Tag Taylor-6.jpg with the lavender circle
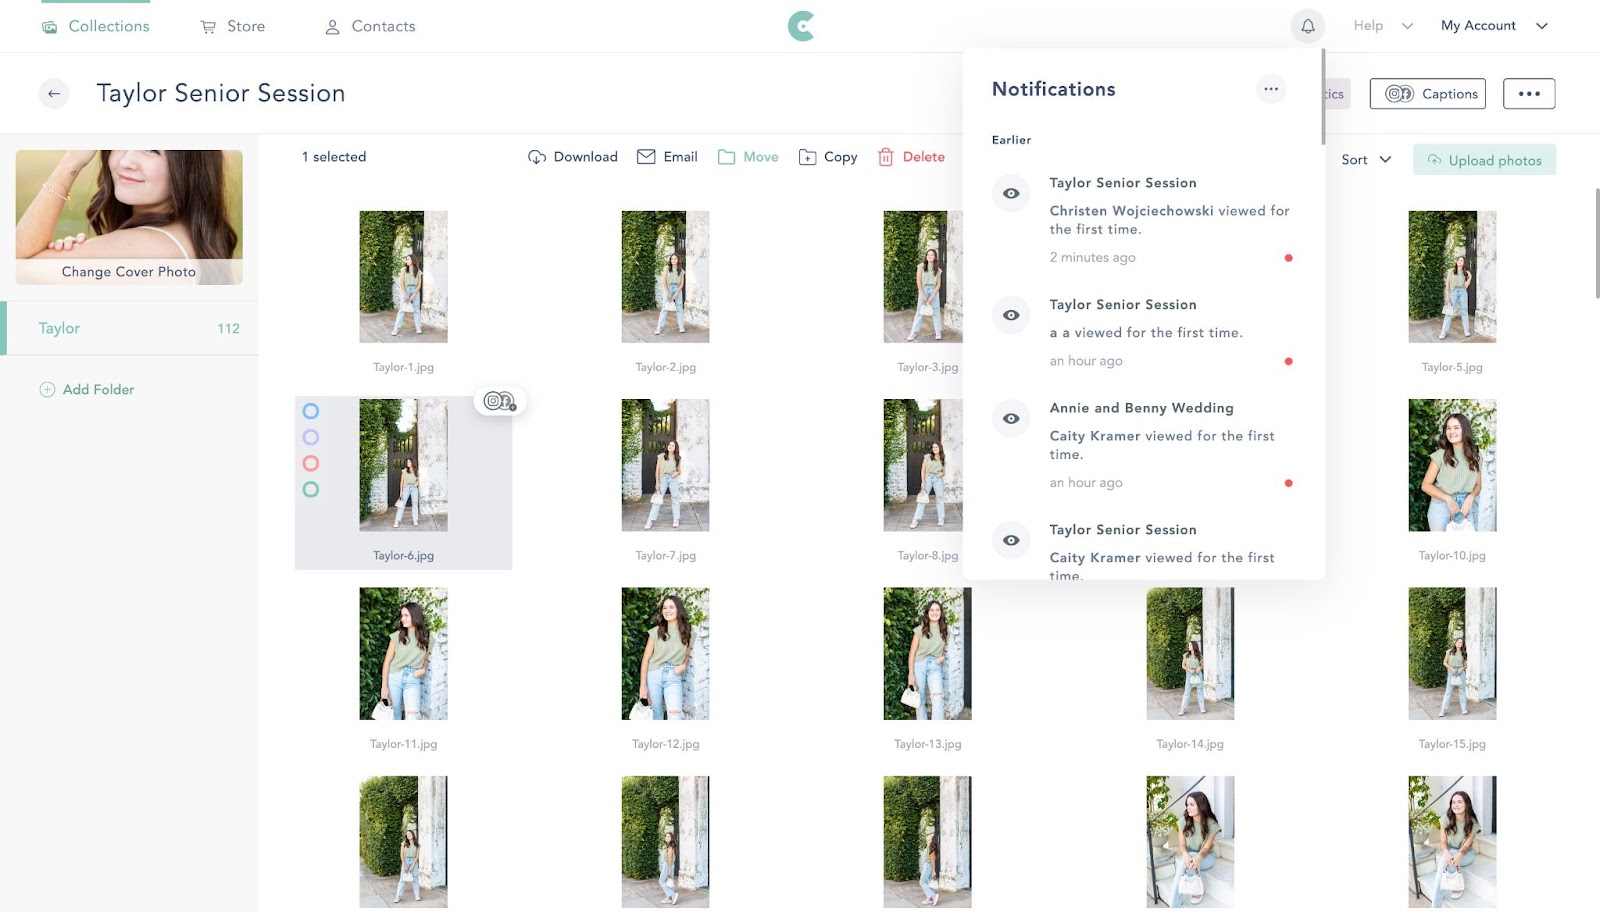1600x912 pixels. (311, 437)
